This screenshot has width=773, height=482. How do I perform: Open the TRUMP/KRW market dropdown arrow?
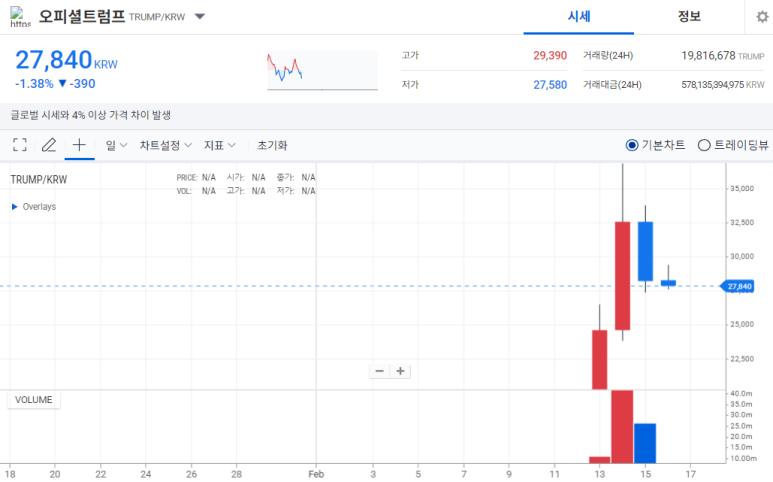[x=200, y=17]
